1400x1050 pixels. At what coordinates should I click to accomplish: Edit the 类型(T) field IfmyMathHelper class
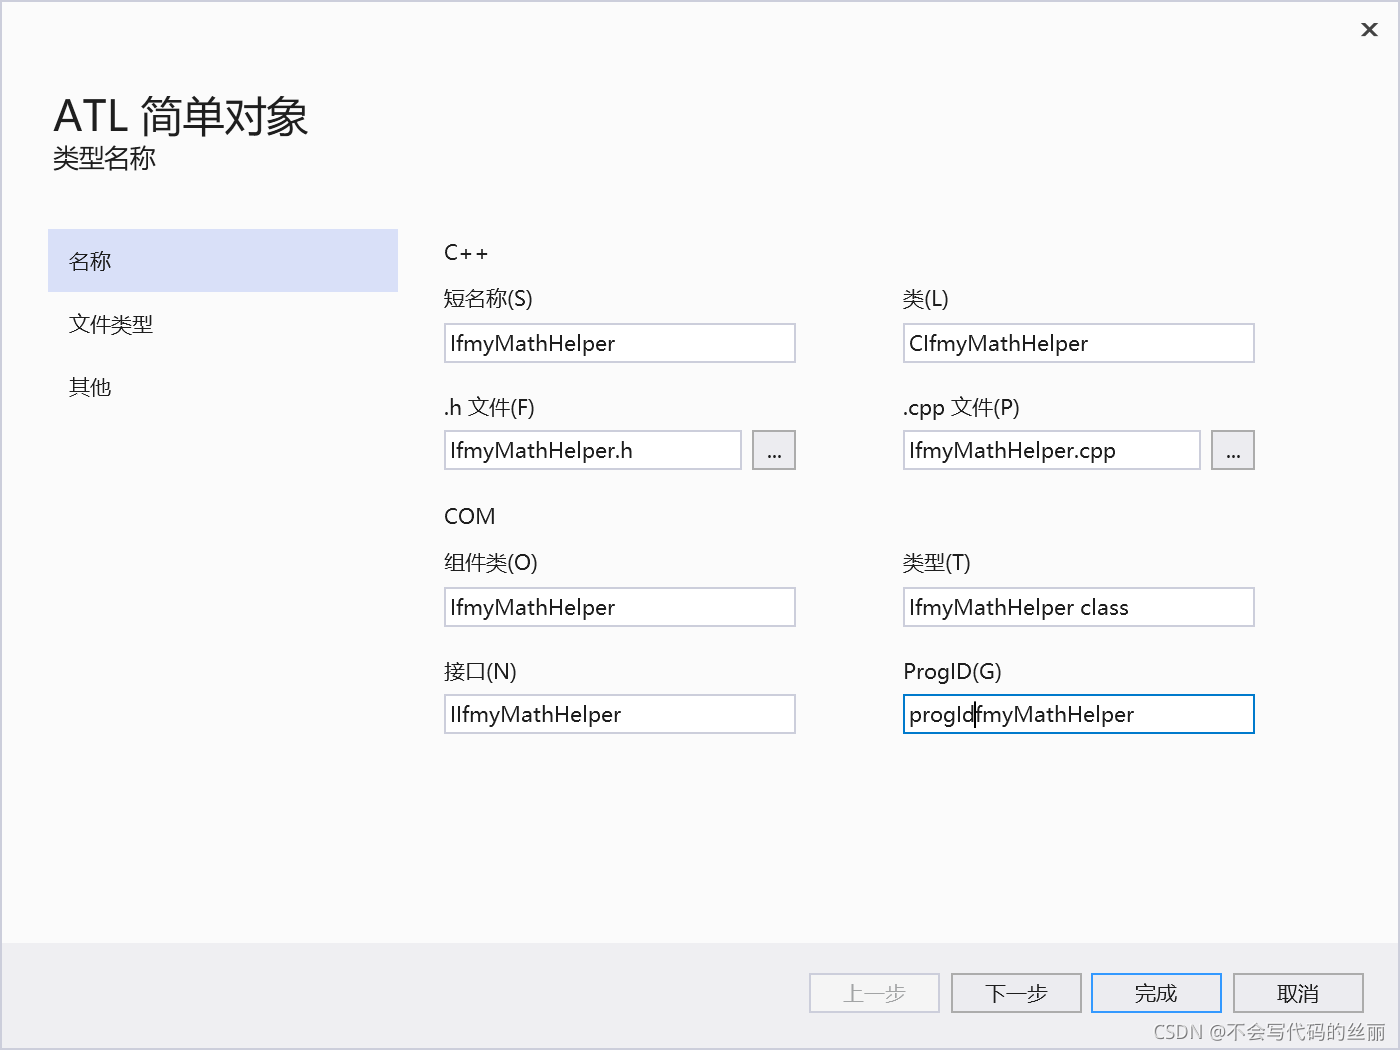(x=1078, y=607)
